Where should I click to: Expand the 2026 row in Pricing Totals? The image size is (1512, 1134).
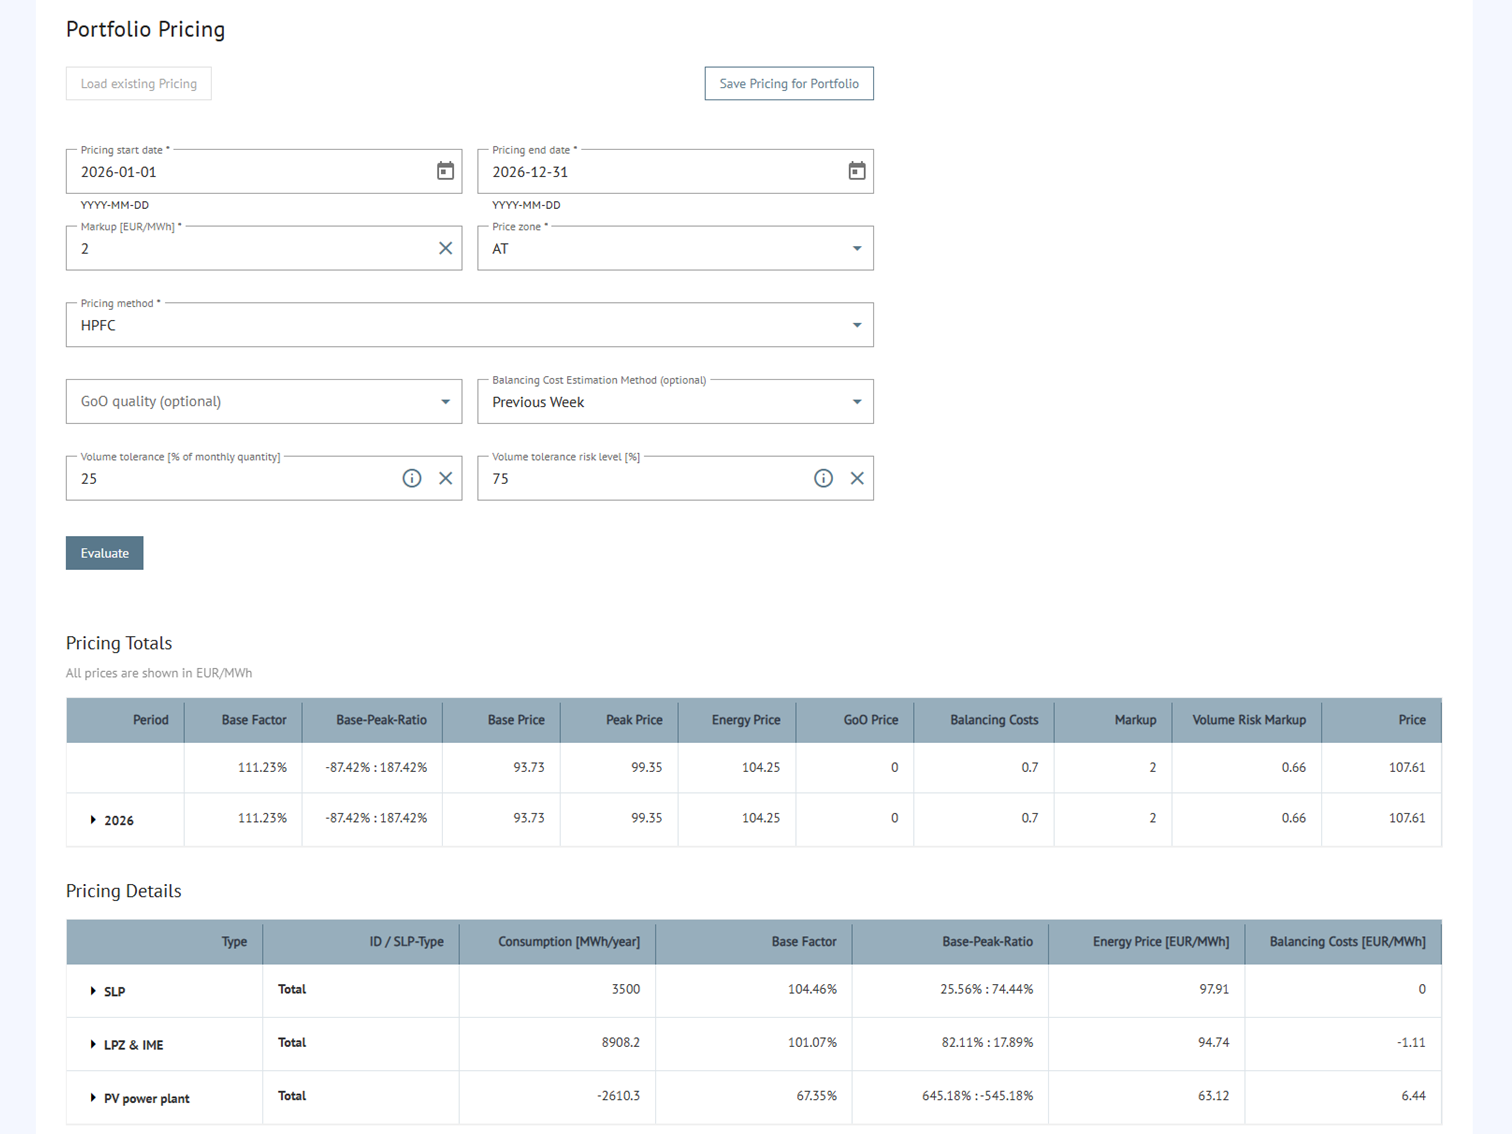click(x=93, y=820)
